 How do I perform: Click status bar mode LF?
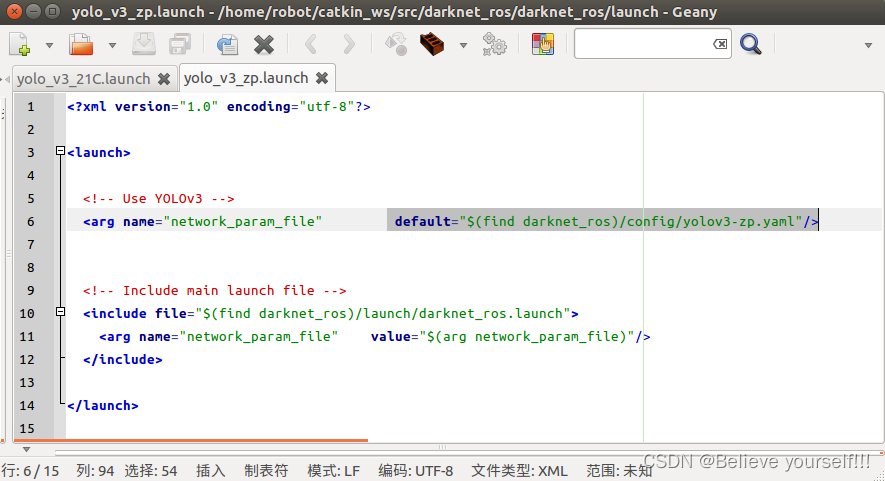334,471
